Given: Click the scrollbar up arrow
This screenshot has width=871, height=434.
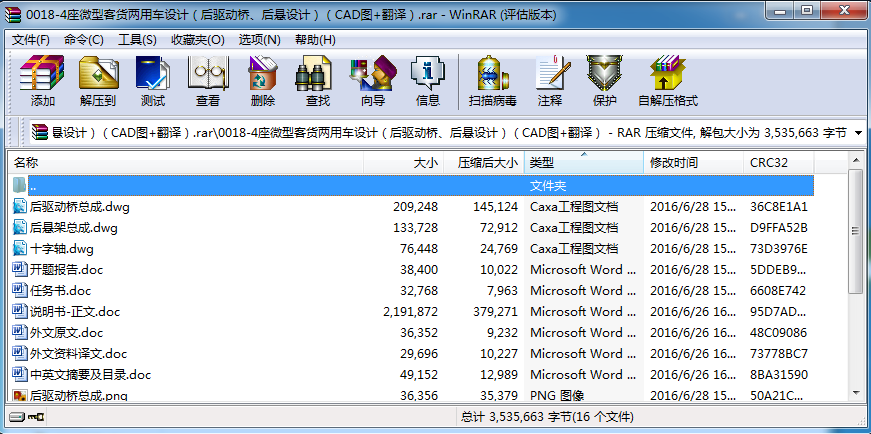Looking at the screenshot, I should pyautogui.click(x=856, y=160).
